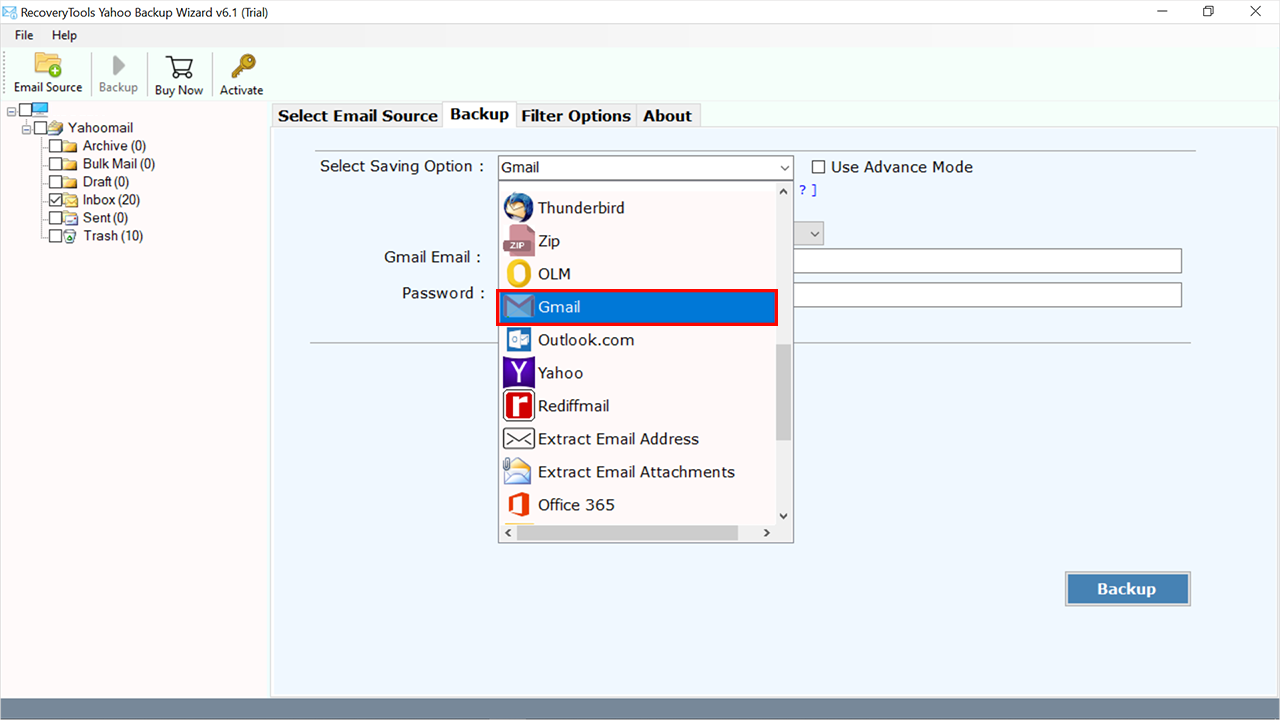Switch to Select Email Source tab

pyautogui.click(x=358, y=116)
